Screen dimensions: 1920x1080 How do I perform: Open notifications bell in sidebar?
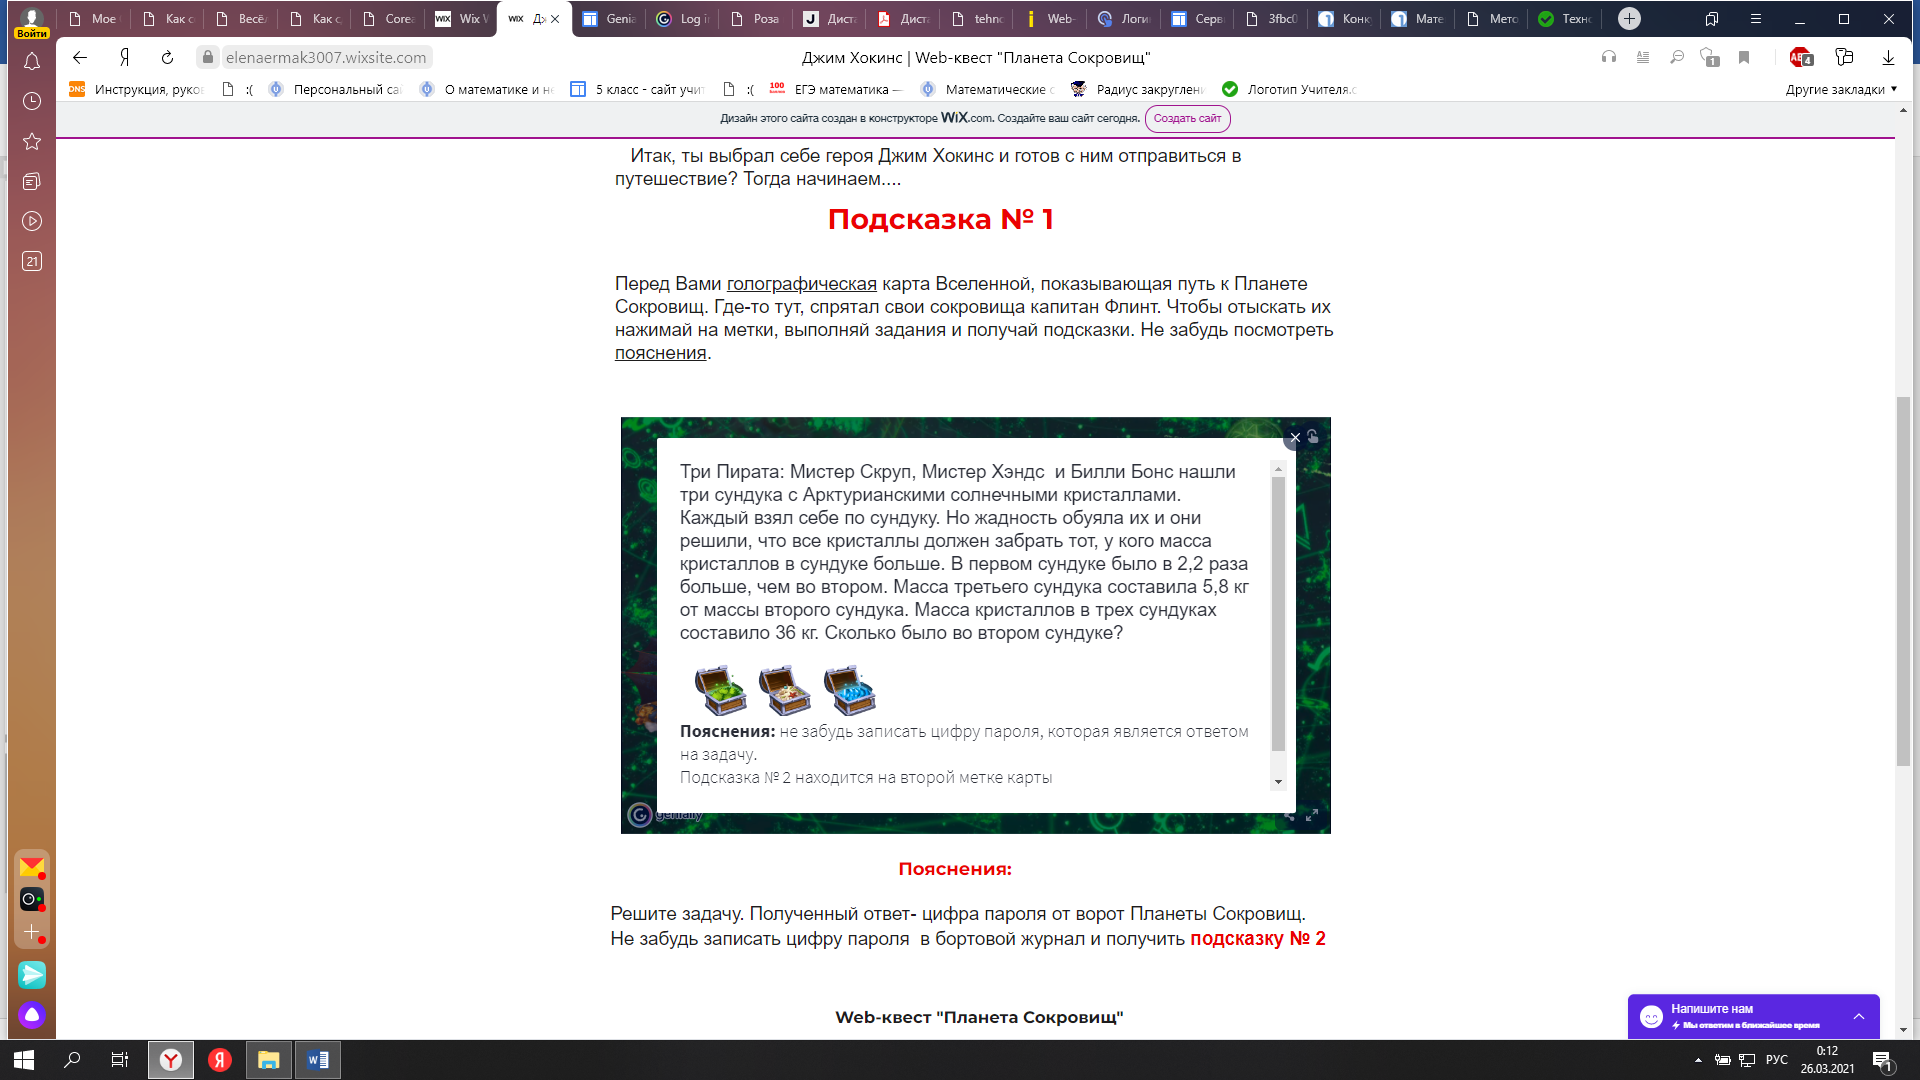(x=32, y=62)
